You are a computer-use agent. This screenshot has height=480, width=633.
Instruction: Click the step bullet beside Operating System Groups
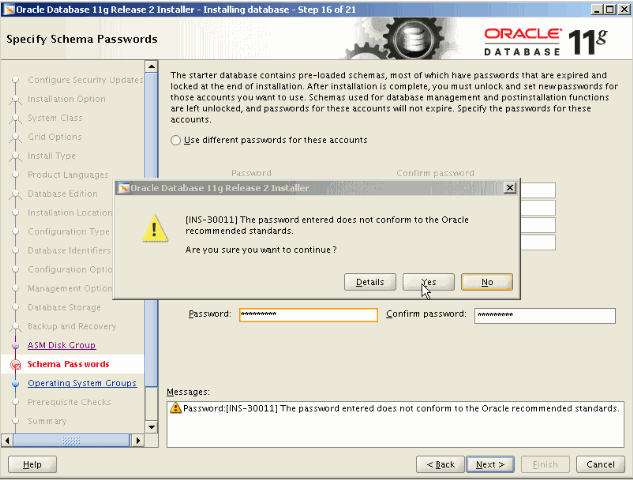(16, 384)
